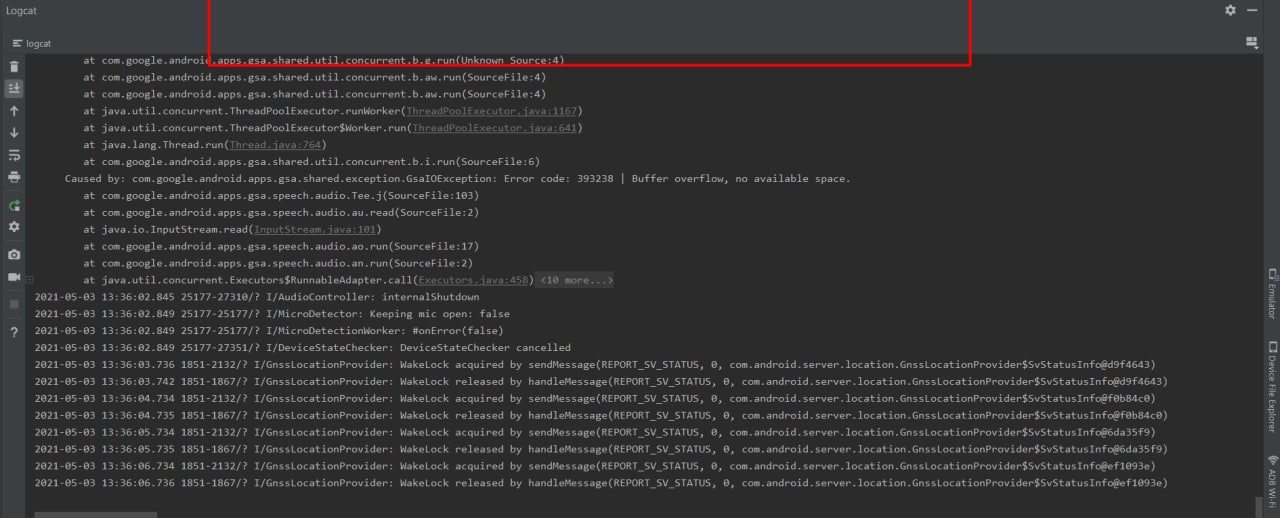Click the vertical scrollbar thumb at bottom right
The height and width of the screenshot is (518, 1280).
(x=1261, y=508)
